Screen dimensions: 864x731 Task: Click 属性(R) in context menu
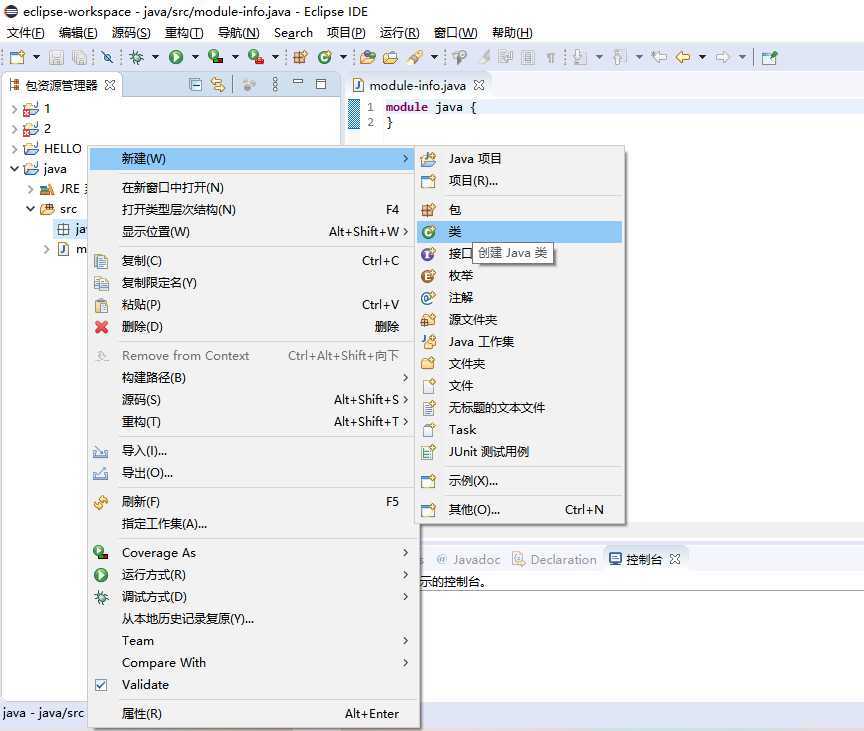[x=253, y=713]
